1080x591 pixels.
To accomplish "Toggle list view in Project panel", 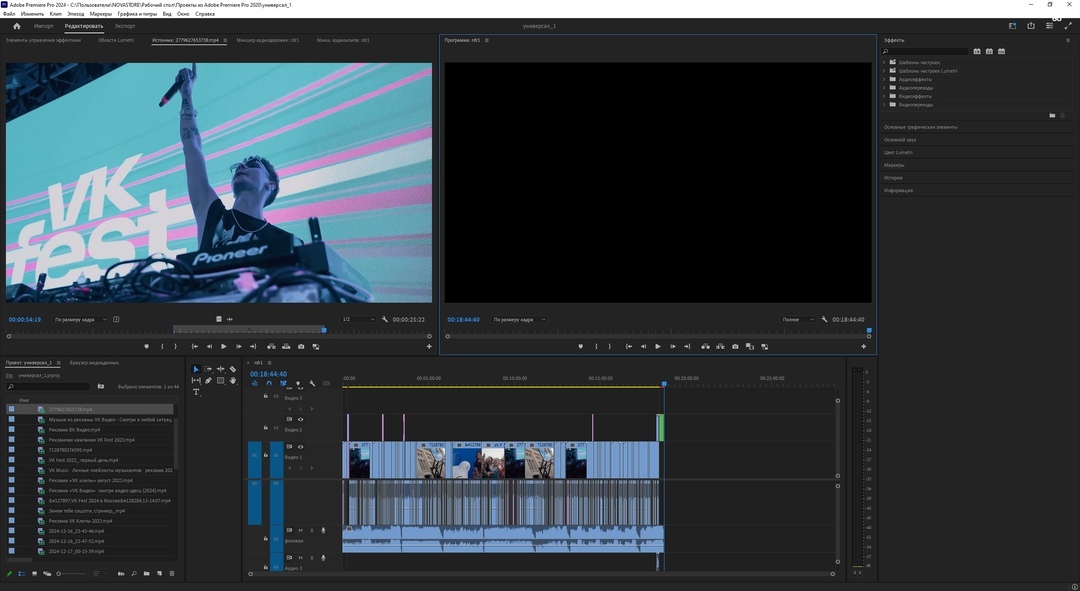I will (21, 573).
